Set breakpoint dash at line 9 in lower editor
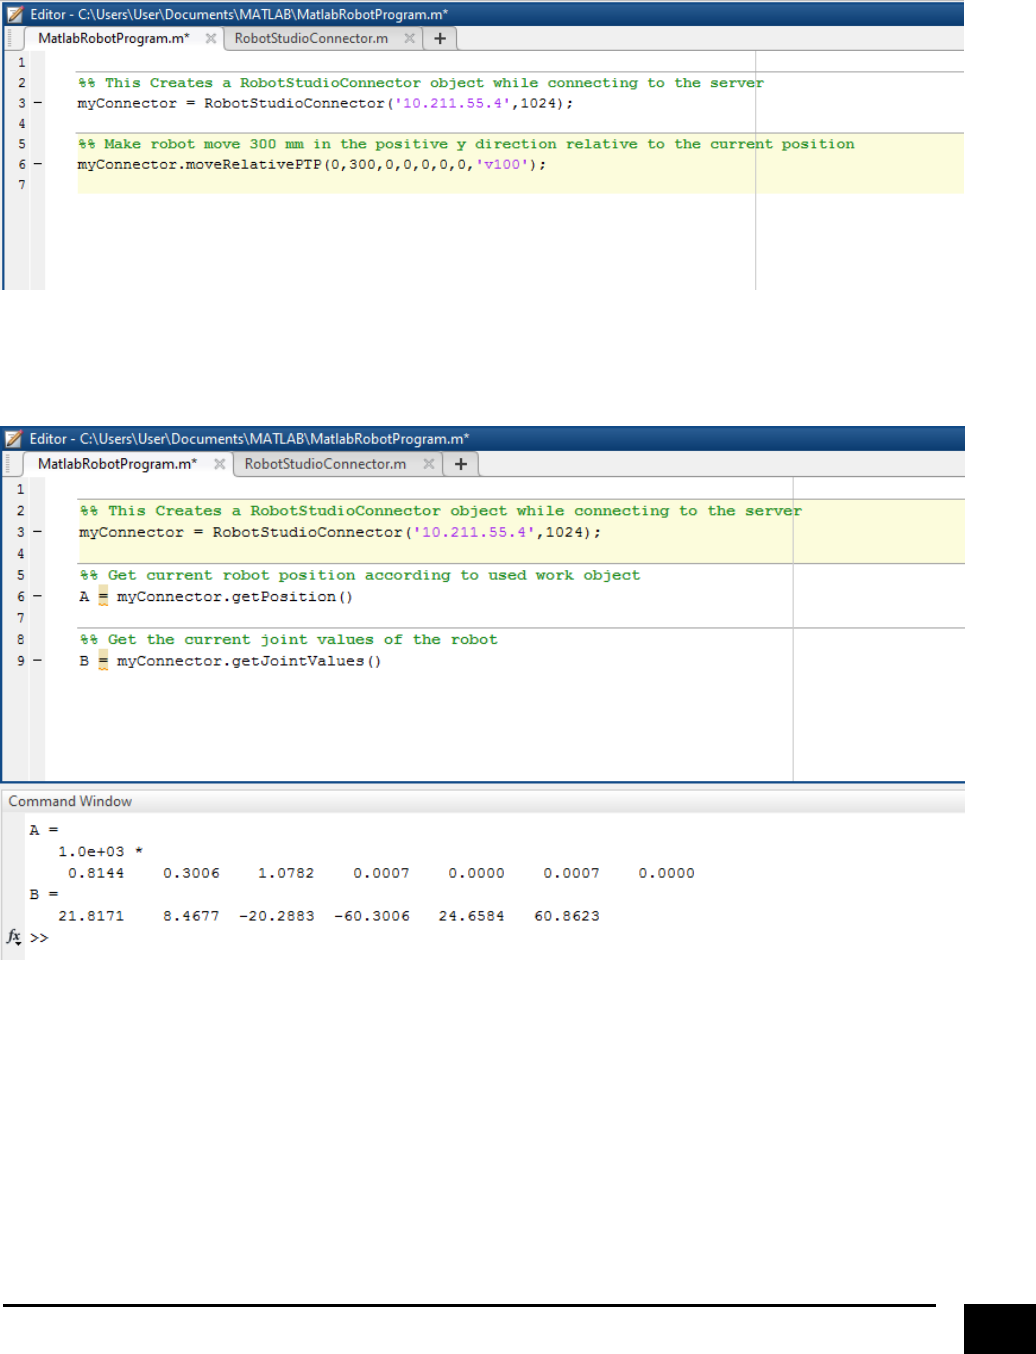The width and height of the screenshot is (1036, 1354). coord(38,661)
